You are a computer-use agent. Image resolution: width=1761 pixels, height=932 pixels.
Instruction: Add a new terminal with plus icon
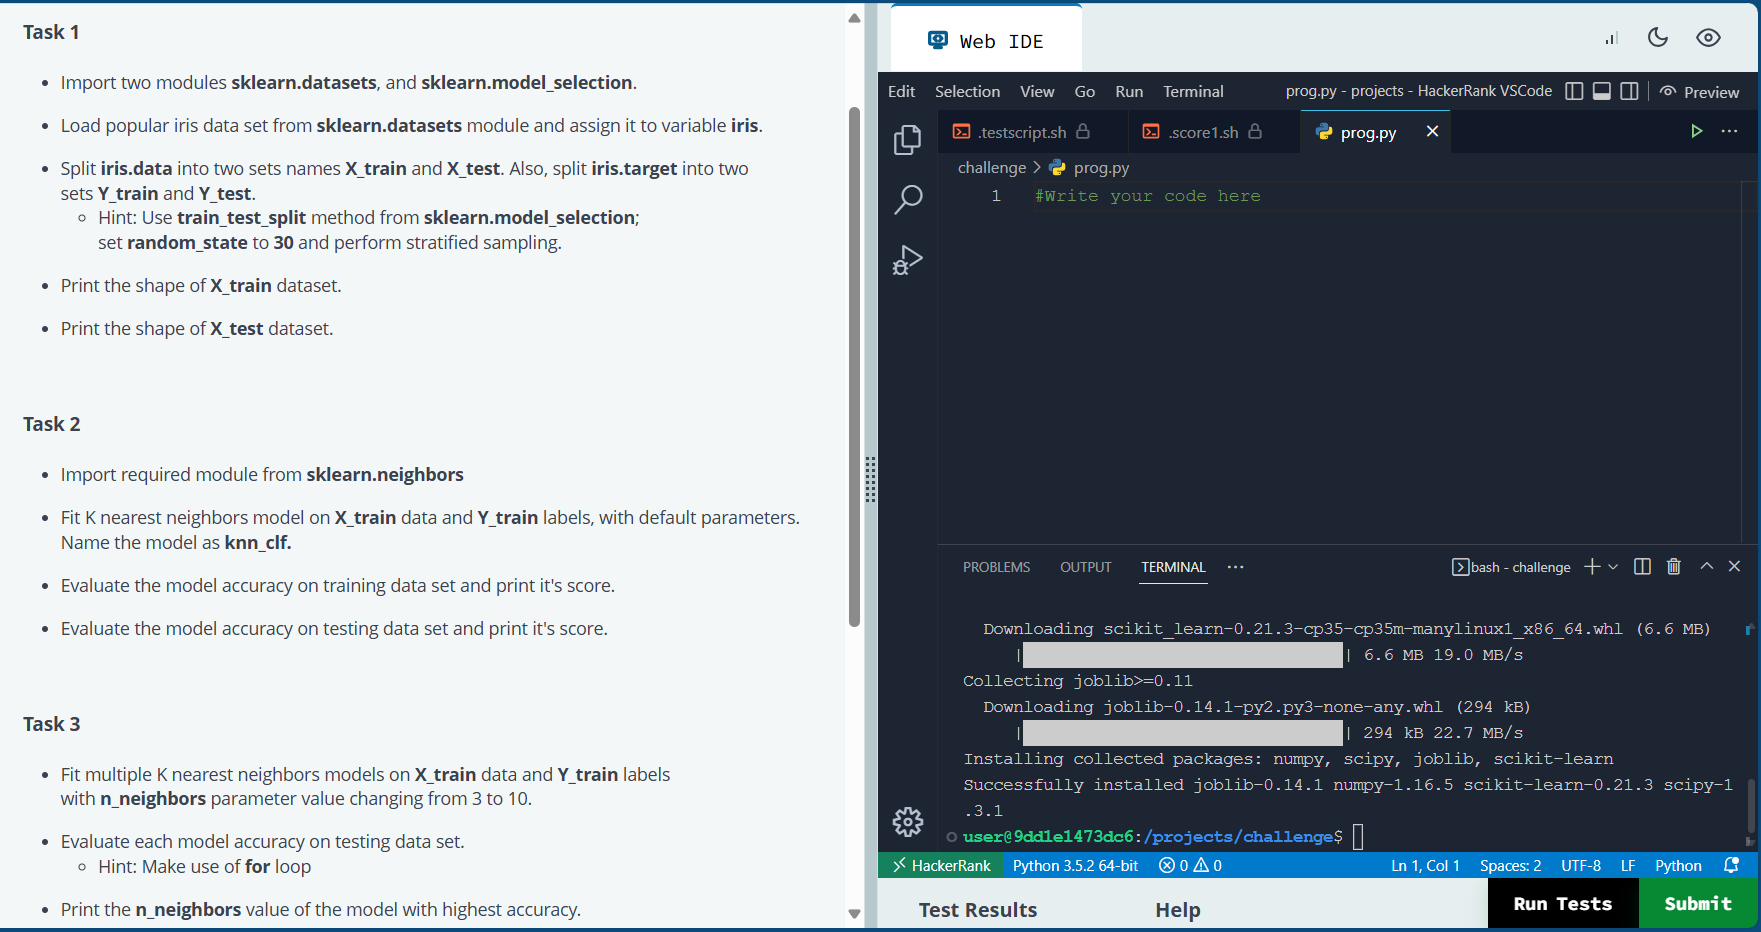tap(1592, 567)
